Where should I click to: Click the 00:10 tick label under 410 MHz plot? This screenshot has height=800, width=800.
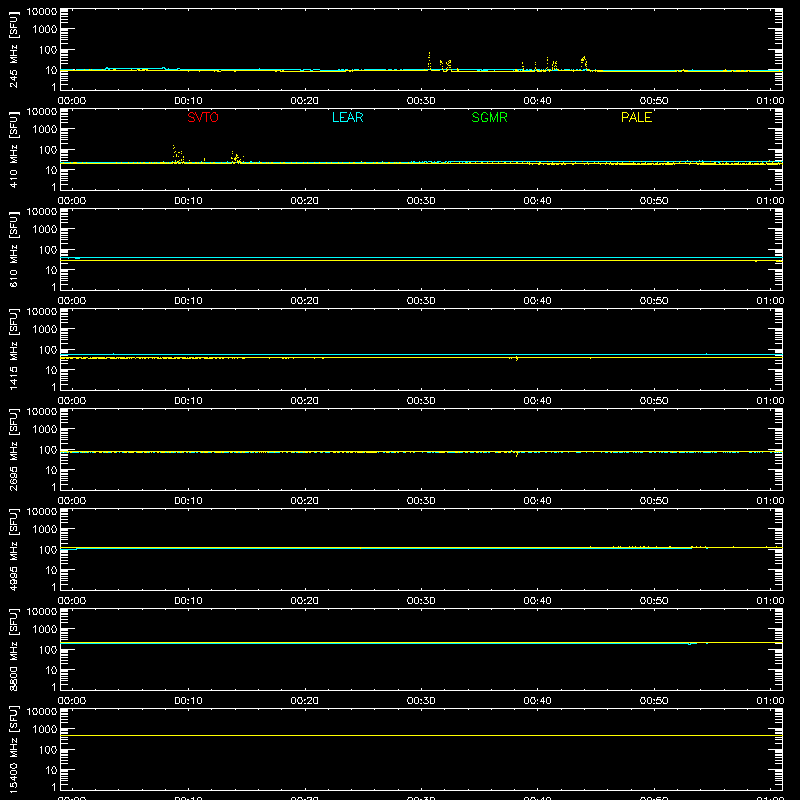[x=188, y=201]
